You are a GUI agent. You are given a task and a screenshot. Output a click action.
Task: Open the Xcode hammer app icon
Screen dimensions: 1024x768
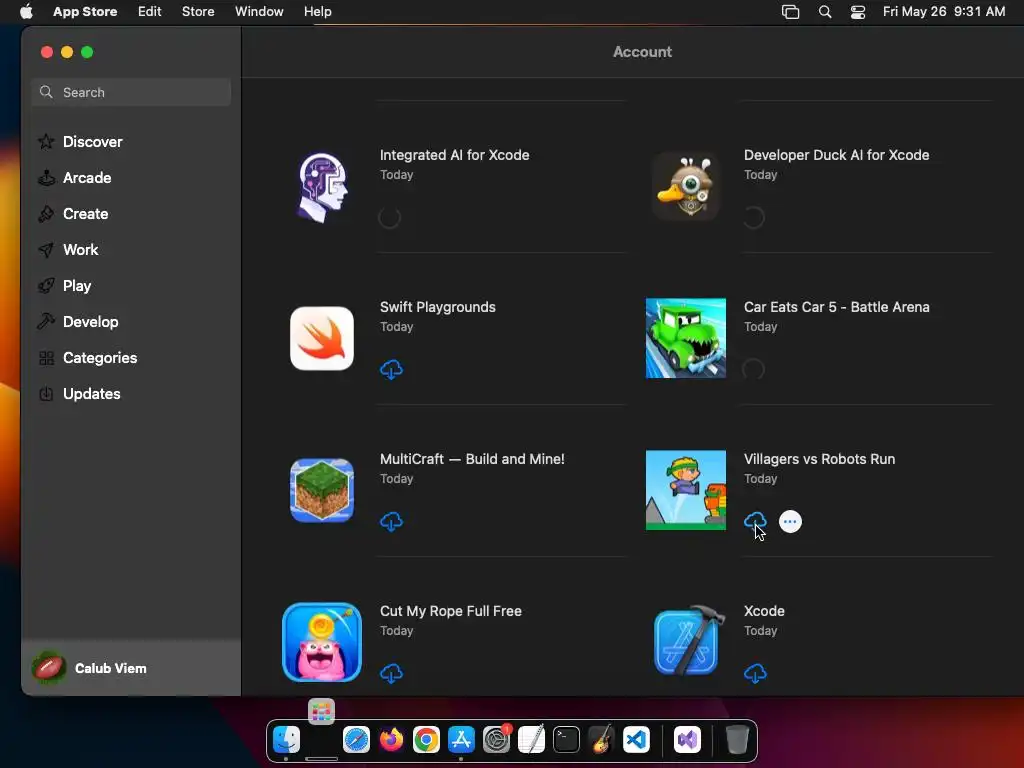pyautogui.click(x=689, y=641)
